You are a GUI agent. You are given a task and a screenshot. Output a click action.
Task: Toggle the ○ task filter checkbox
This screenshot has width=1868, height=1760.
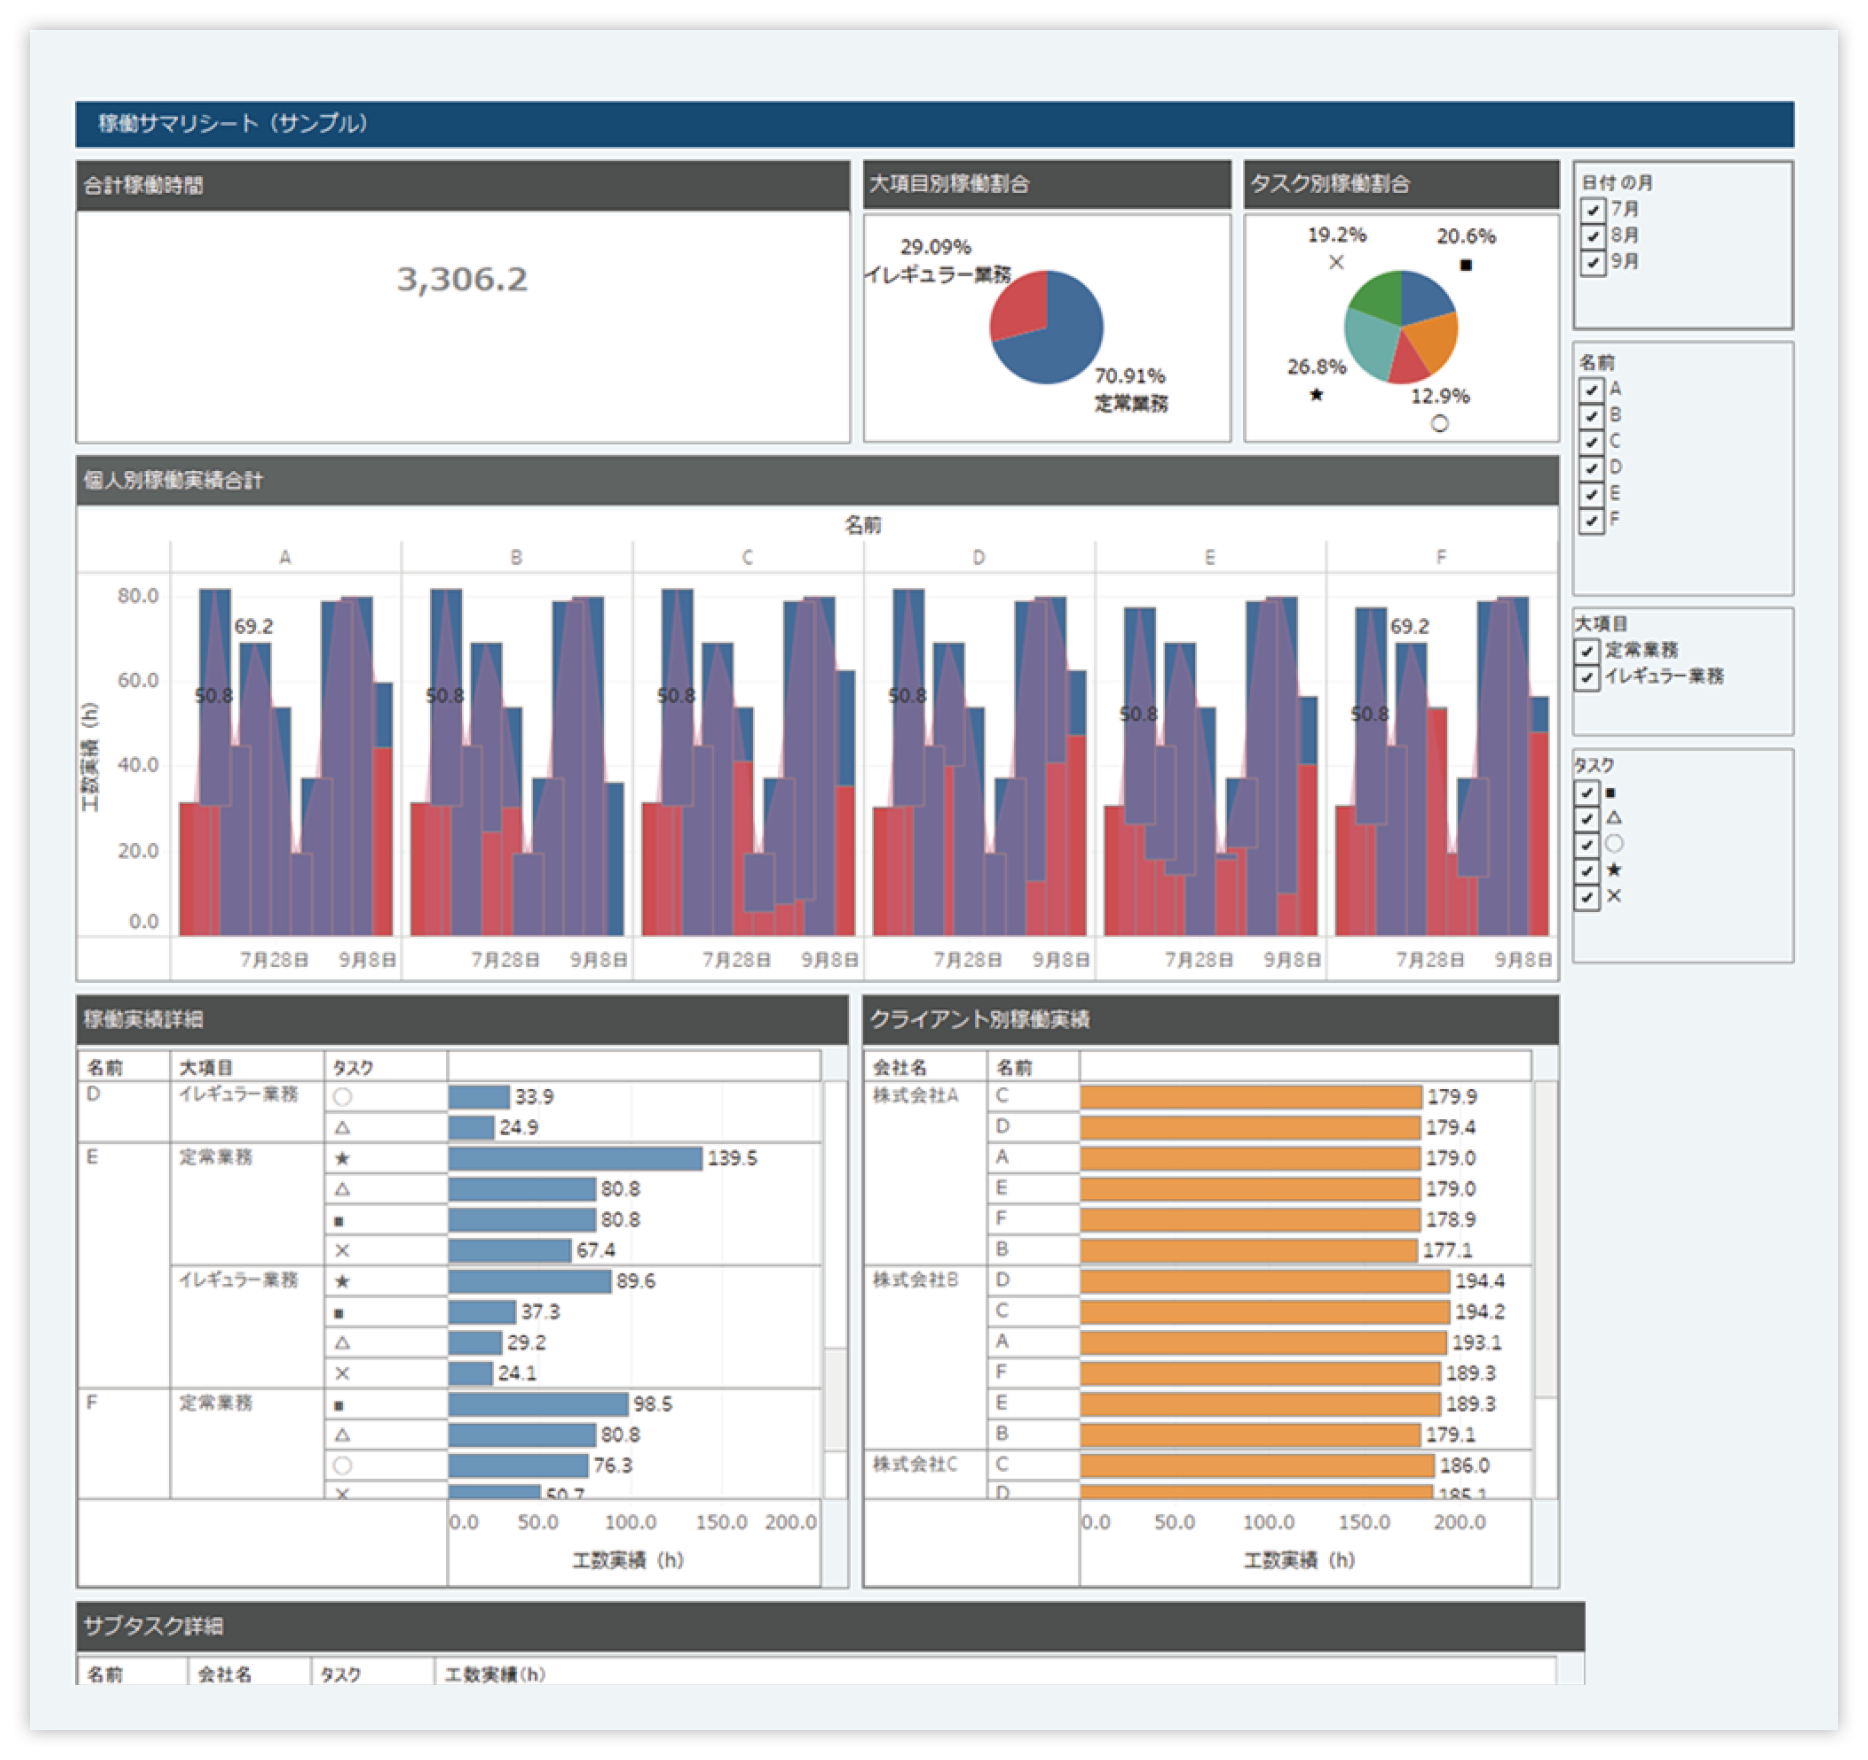[1587, 845]
